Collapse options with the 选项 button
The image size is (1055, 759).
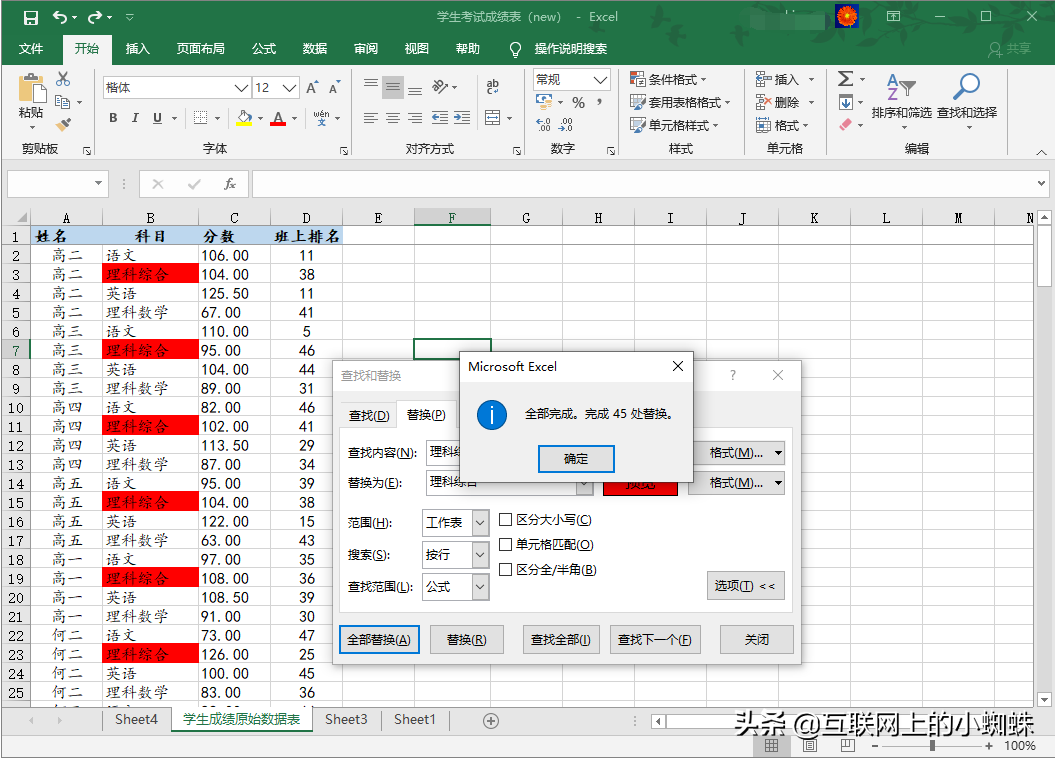745,586
